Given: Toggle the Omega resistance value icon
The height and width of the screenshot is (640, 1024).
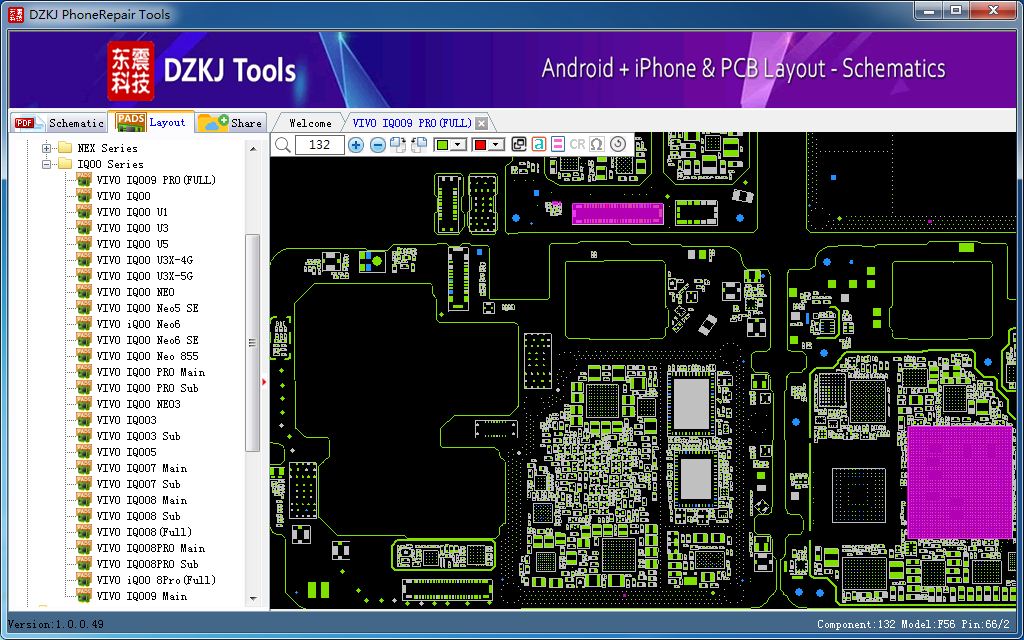Looking at the screenshot, I should pos(596,144).
